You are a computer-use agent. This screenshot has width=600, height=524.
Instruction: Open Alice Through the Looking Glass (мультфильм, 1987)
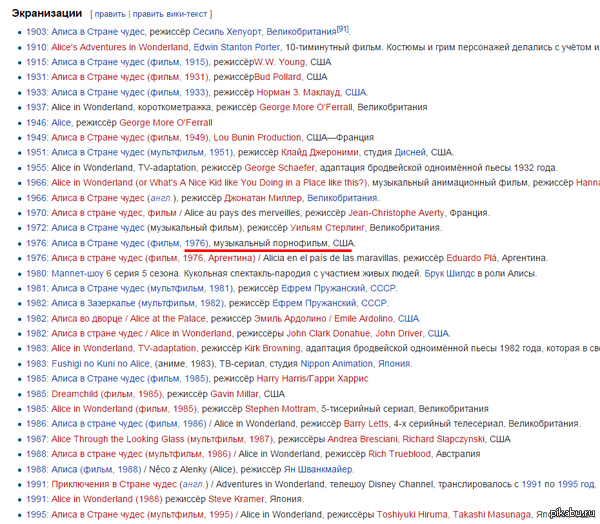tap(162, 439)
